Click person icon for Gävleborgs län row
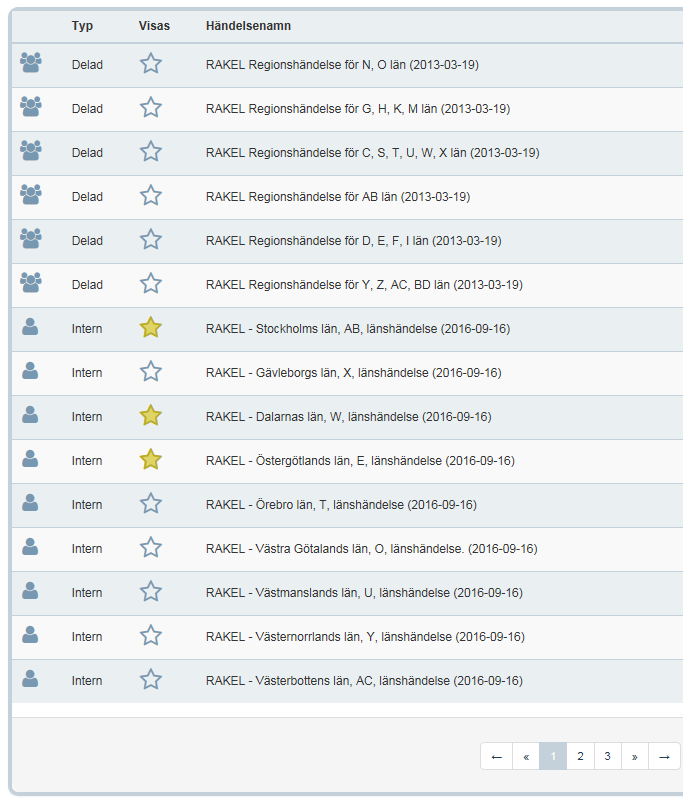The image size is (683, 803). pyautogui.click(x=30, y=371)
